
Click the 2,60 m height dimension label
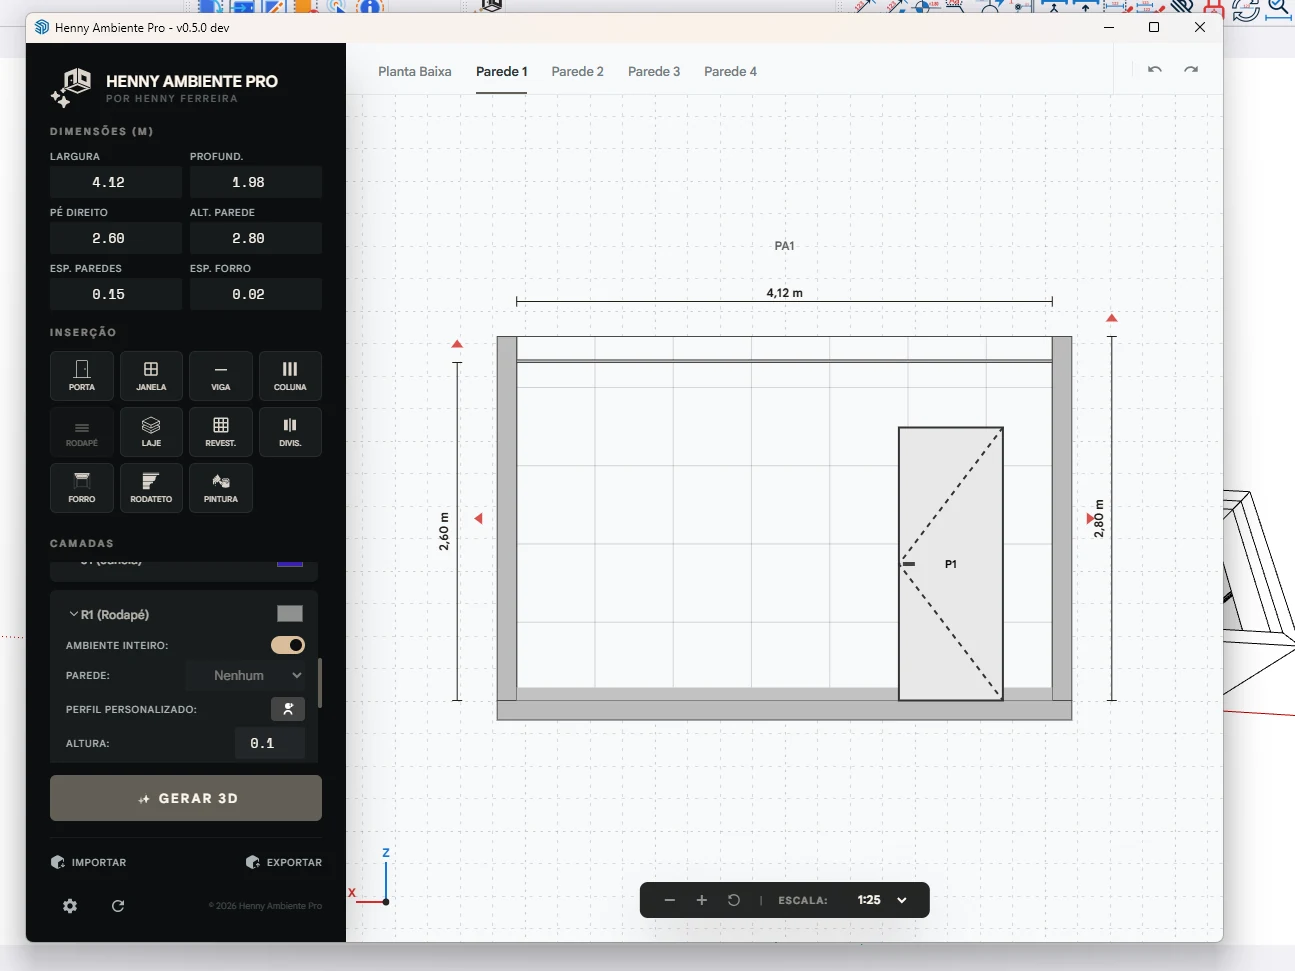444,531
